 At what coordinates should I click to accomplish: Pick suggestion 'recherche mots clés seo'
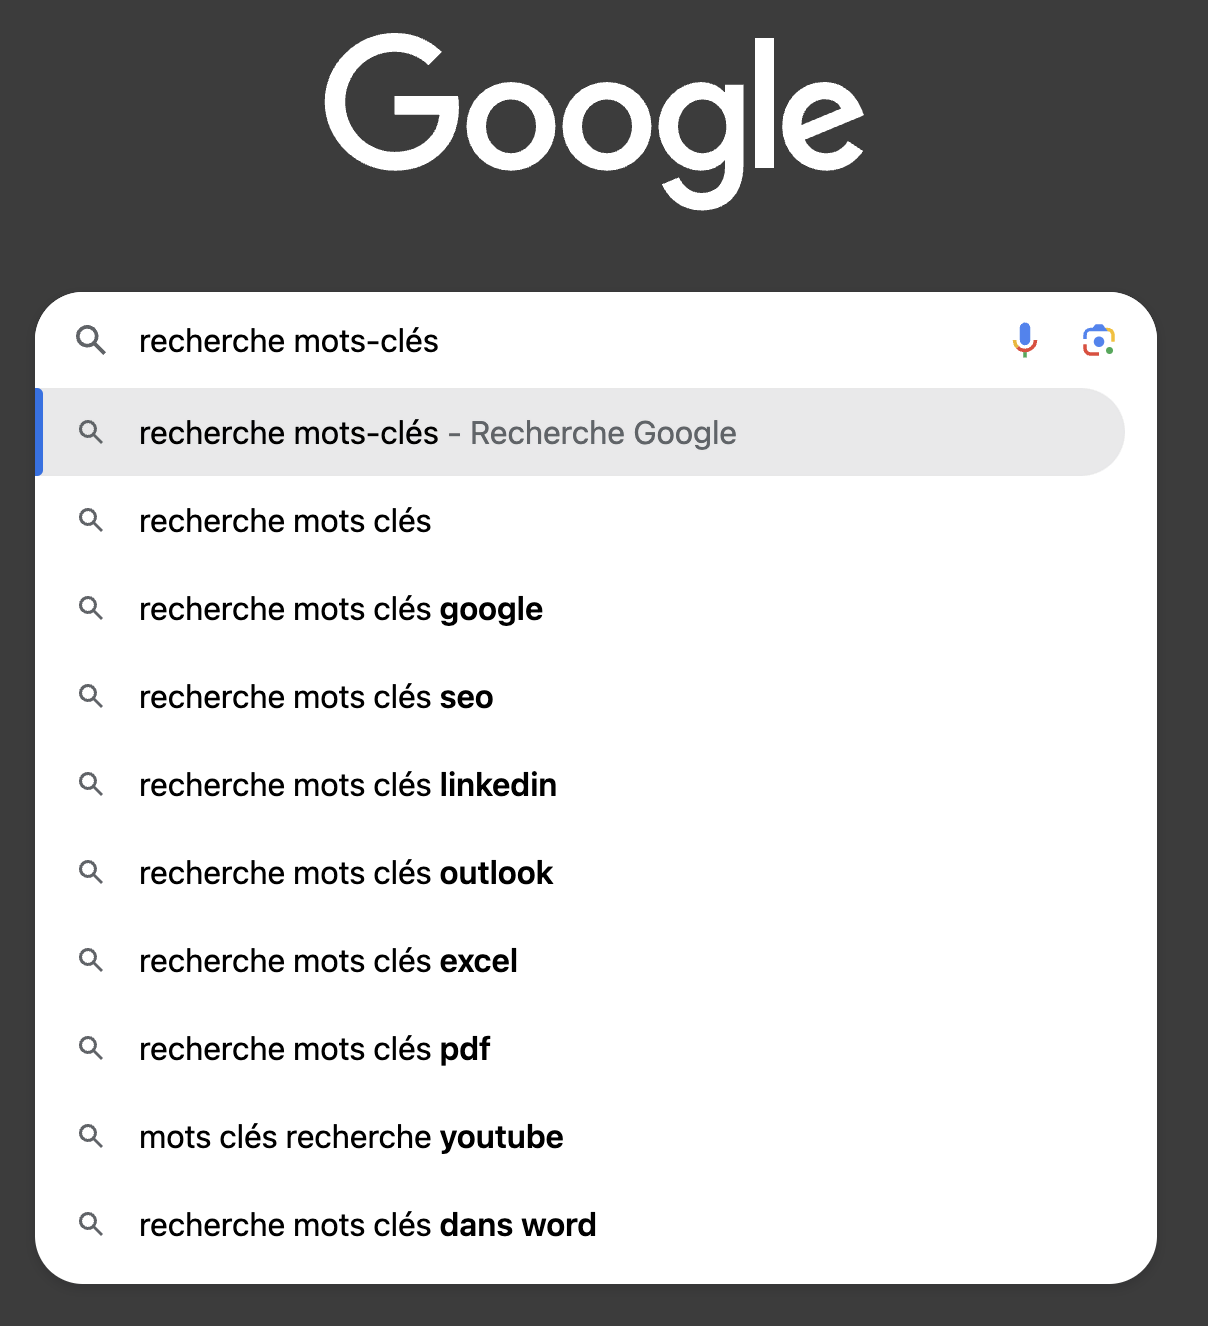tap(580, 696)
